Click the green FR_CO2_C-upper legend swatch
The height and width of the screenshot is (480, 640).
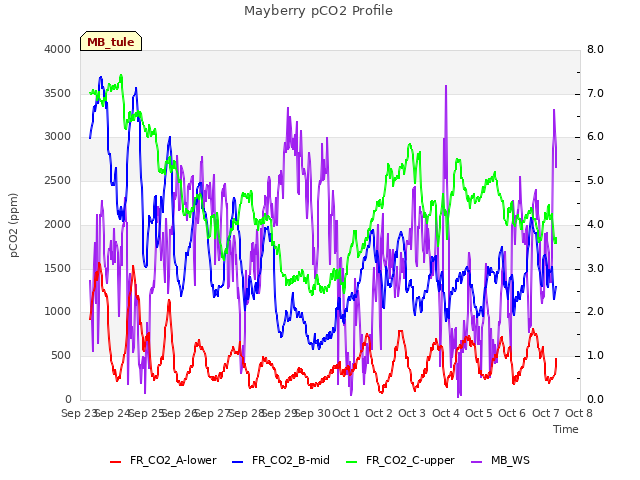point(351,462)
